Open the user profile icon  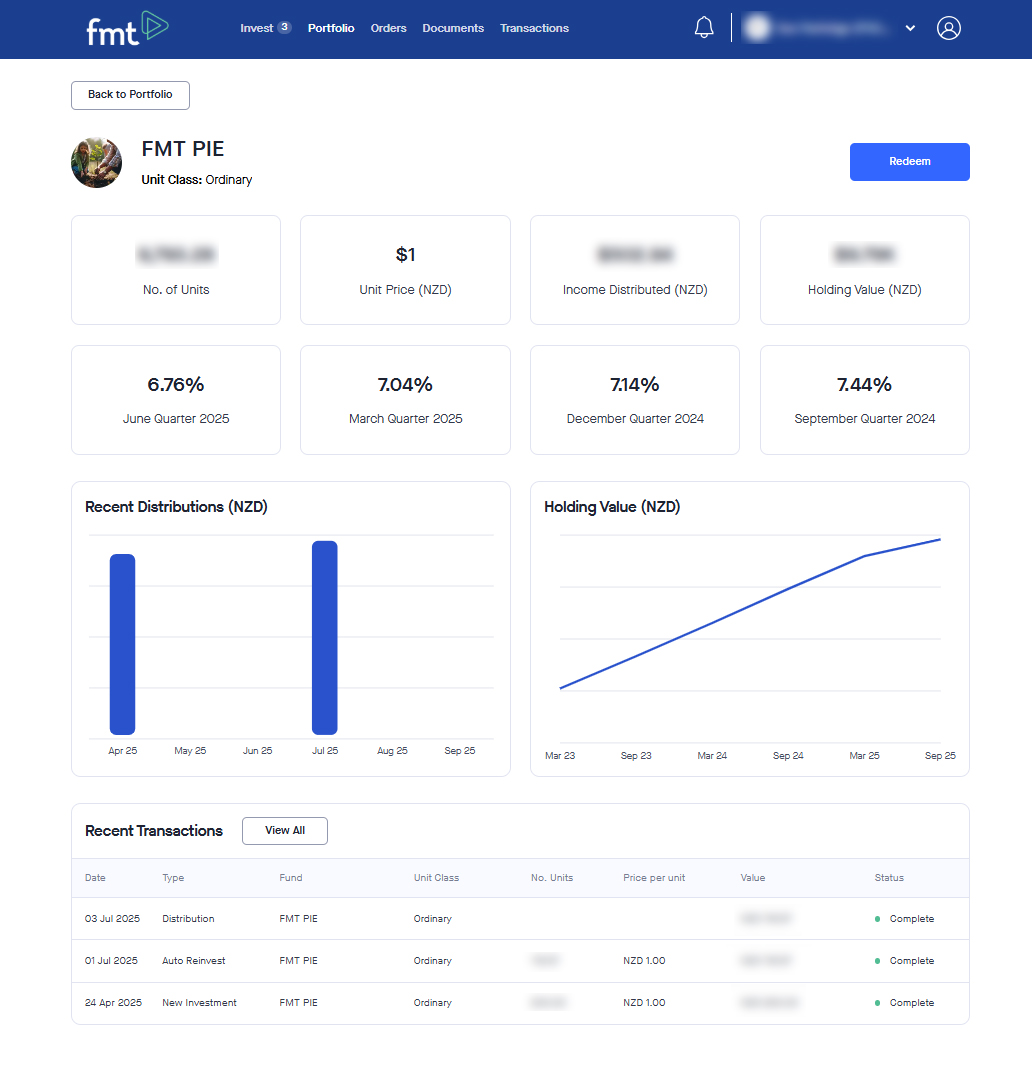[948, 28]
